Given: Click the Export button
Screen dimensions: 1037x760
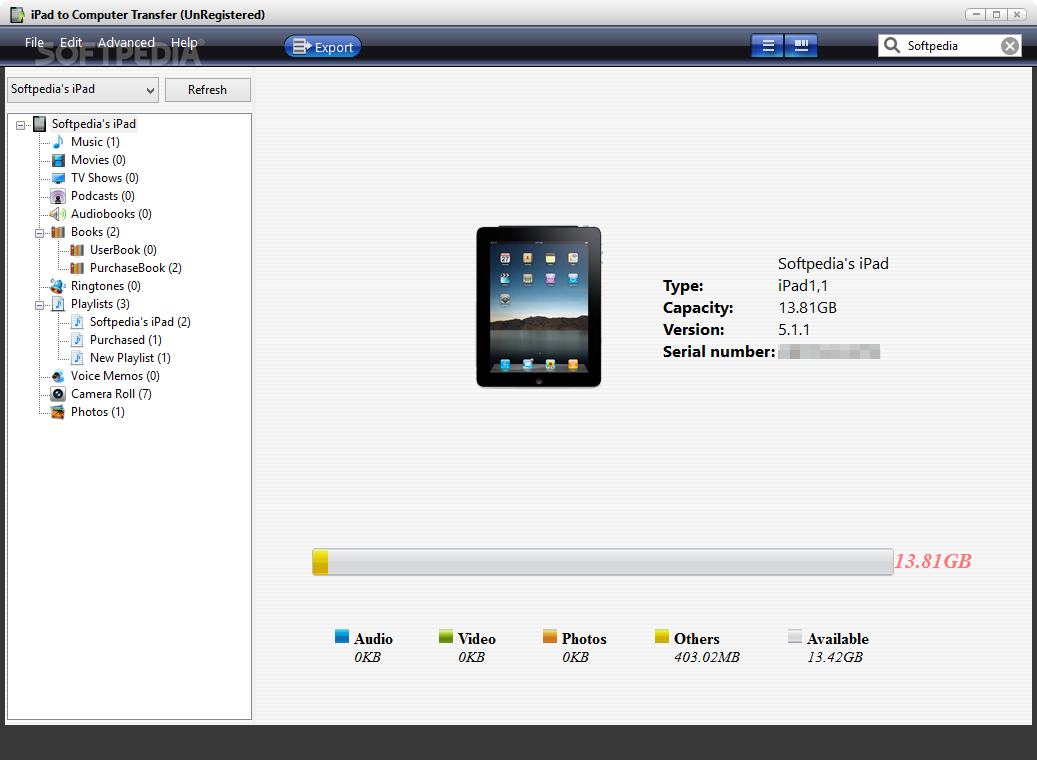Looking at the screenshot, I should click(323, 47).
